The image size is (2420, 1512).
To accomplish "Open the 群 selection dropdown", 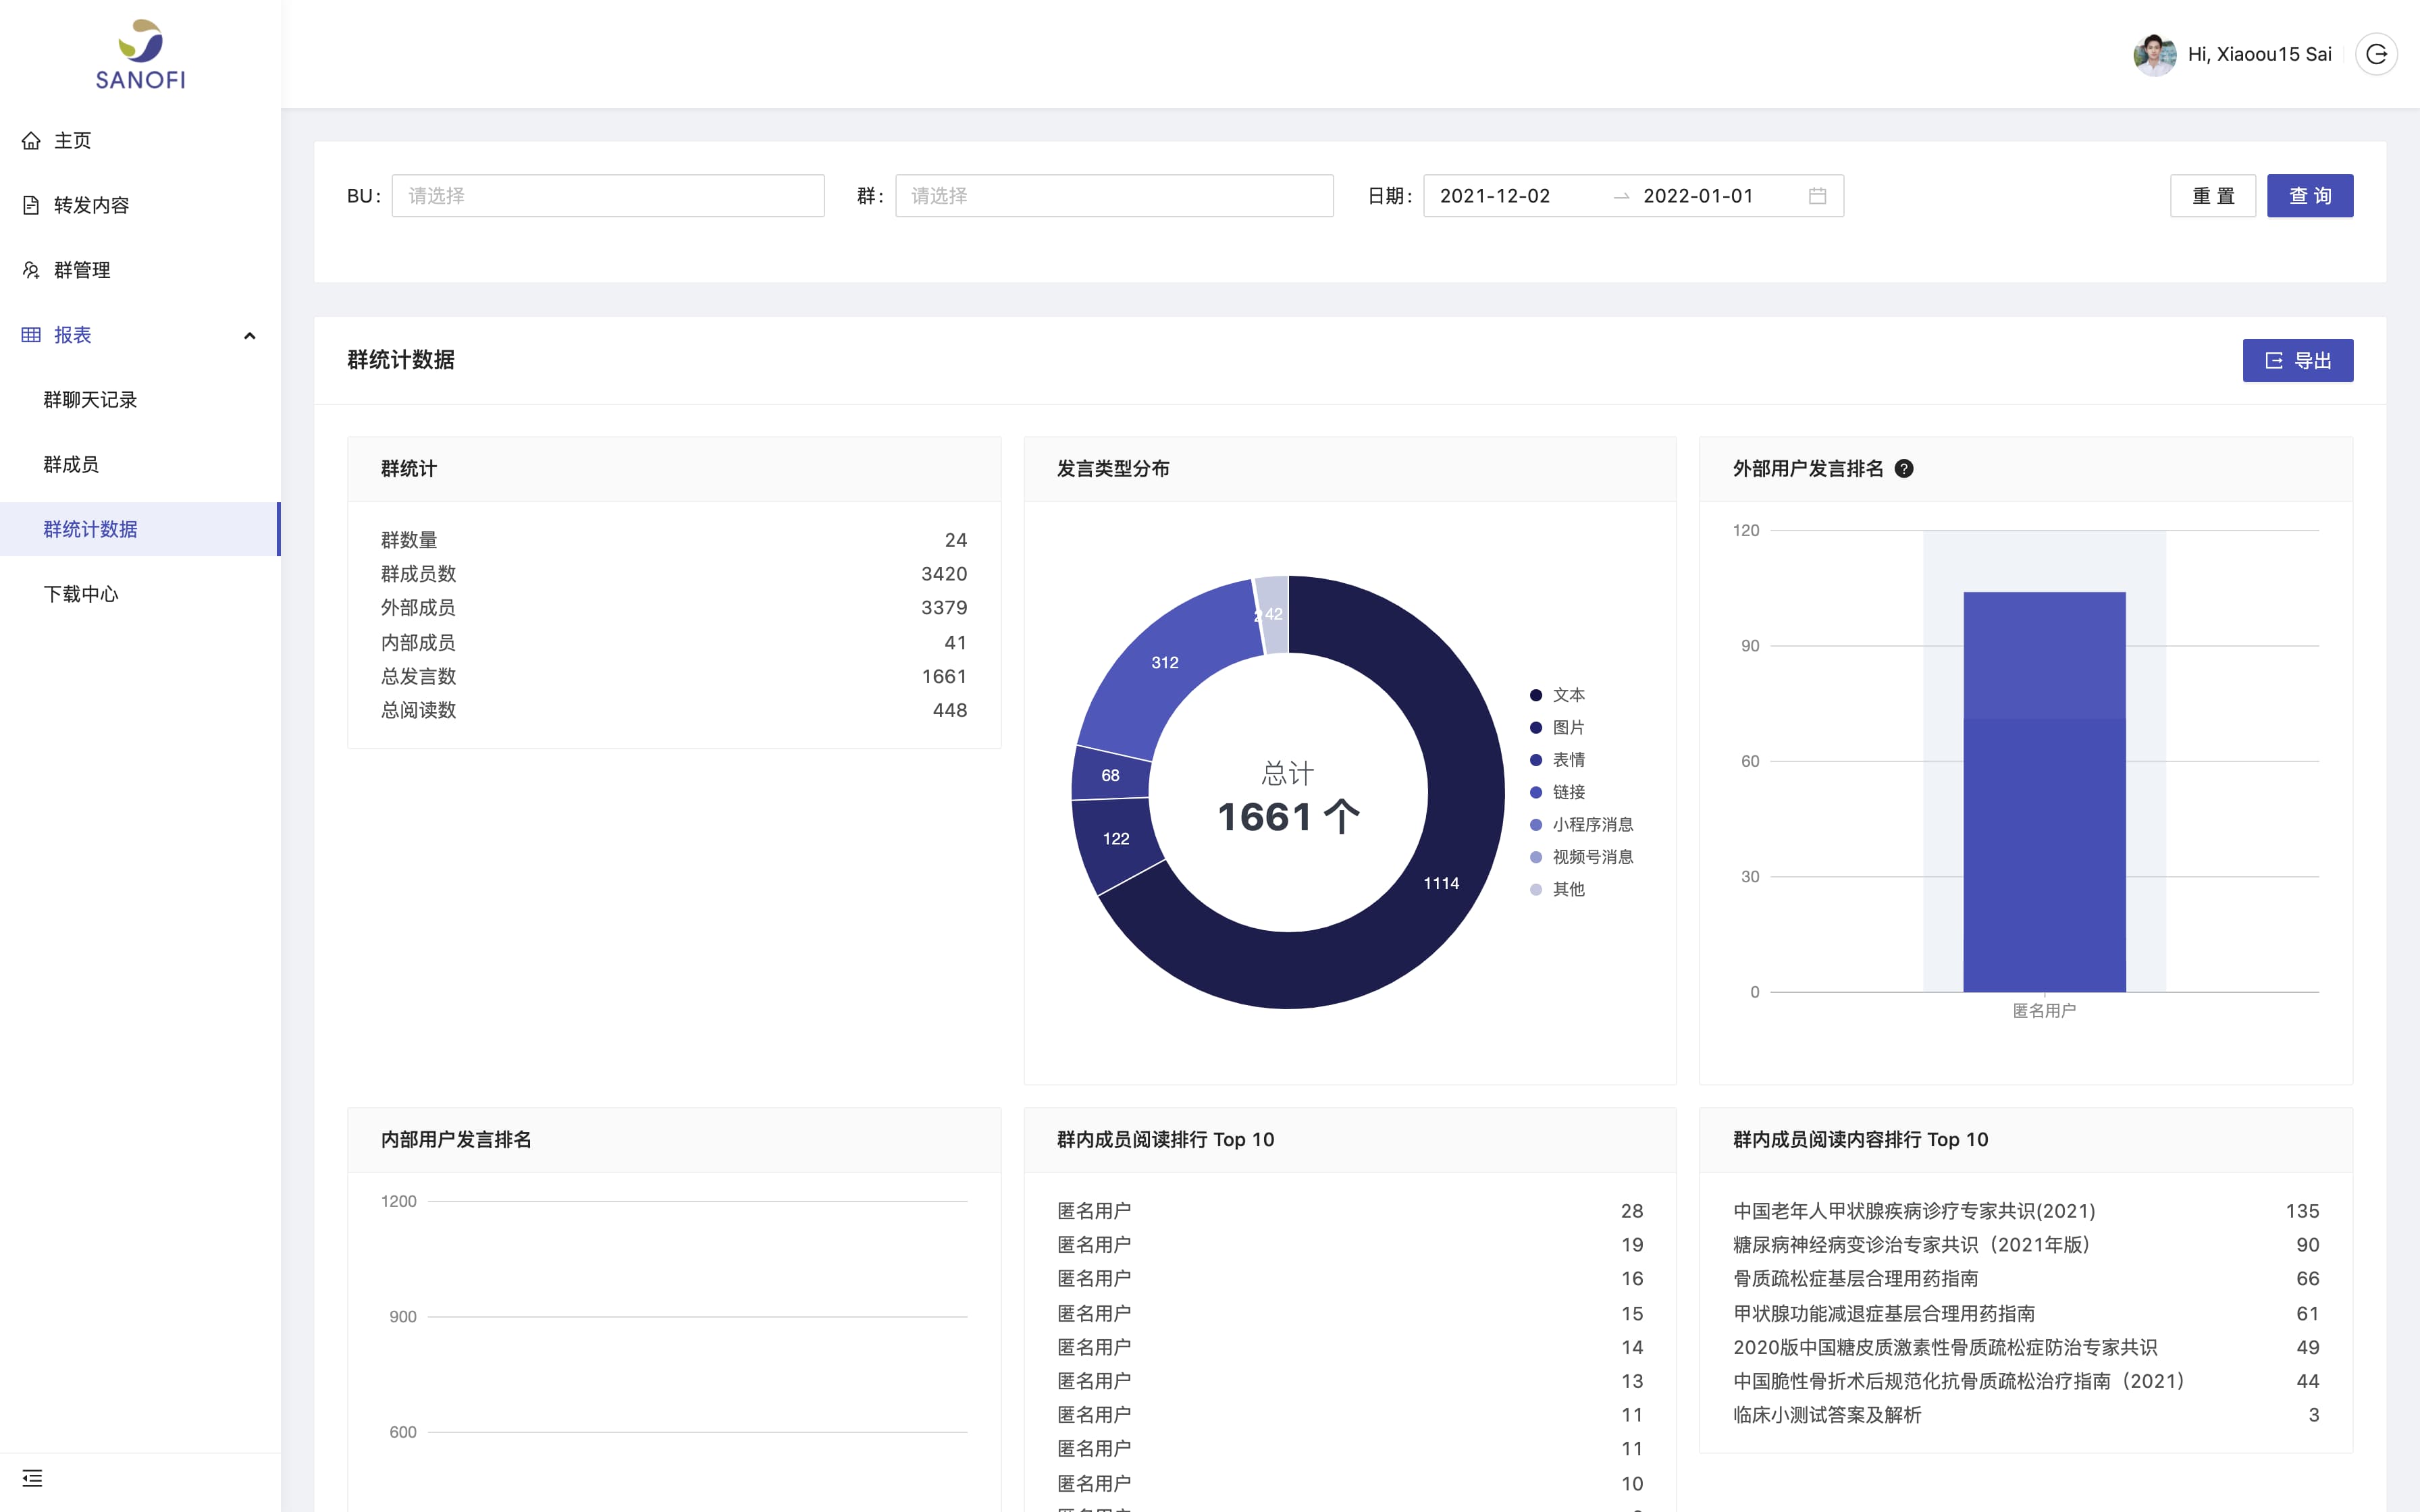I will tap(1114, 196).
